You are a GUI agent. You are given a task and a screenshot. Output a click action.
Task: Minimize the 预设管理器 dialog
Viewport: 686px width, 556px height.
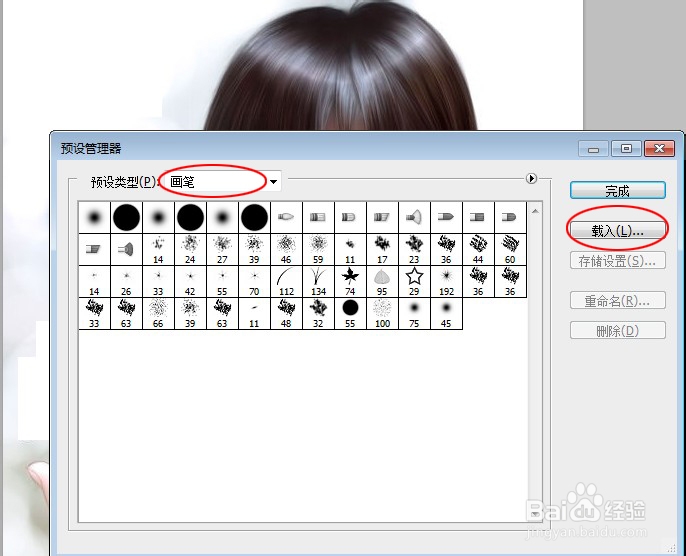pos(593,149)
